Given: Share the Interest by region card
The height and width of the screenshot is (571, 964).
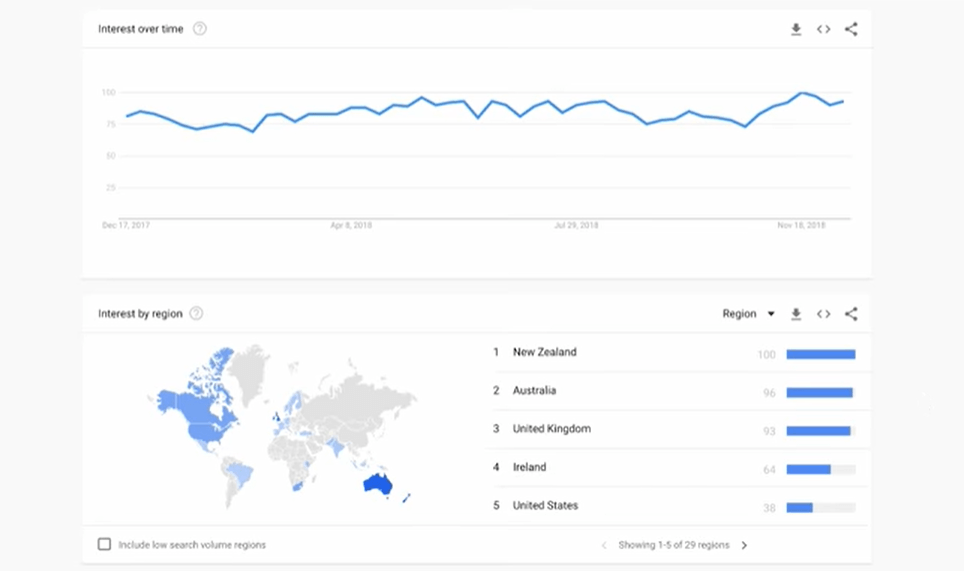Looking at the screenshot, I should [851, 314].
